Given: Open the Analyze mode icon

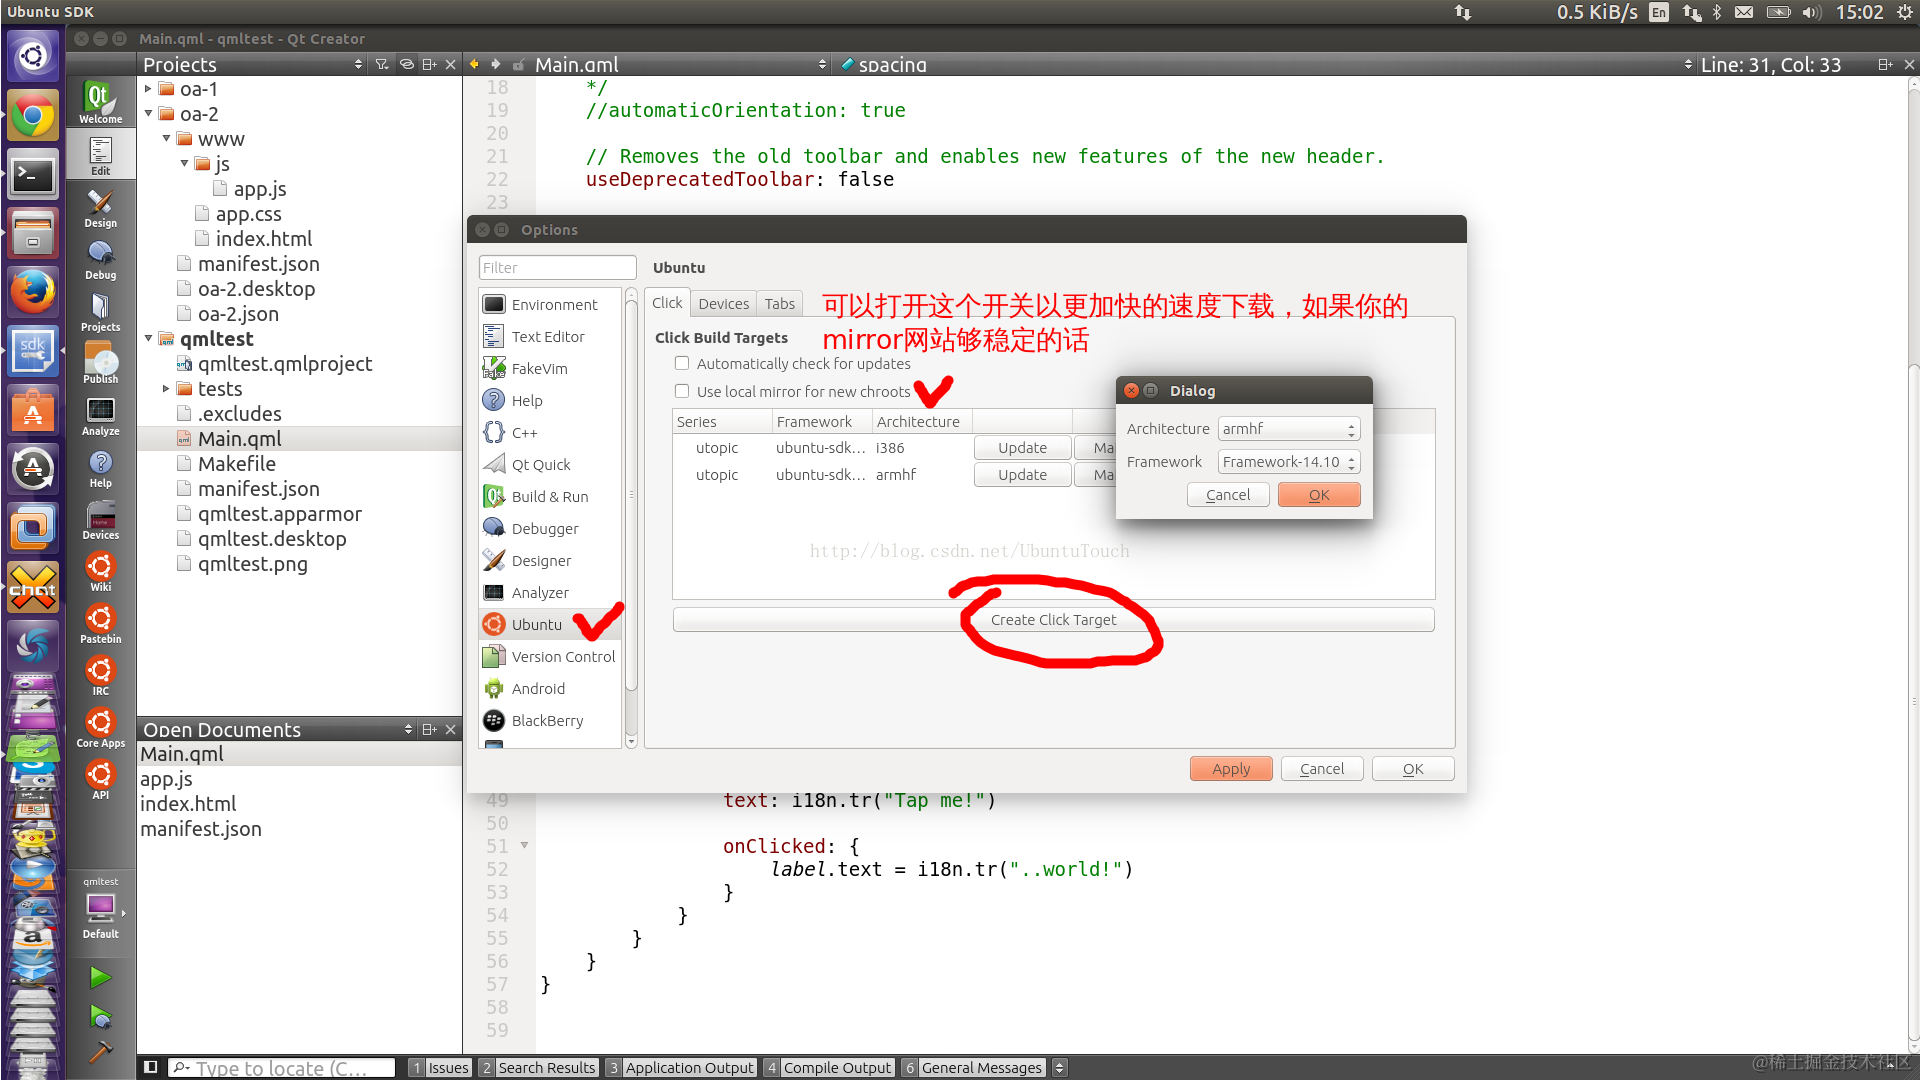Looking at the screenshot, I should 100,415.
